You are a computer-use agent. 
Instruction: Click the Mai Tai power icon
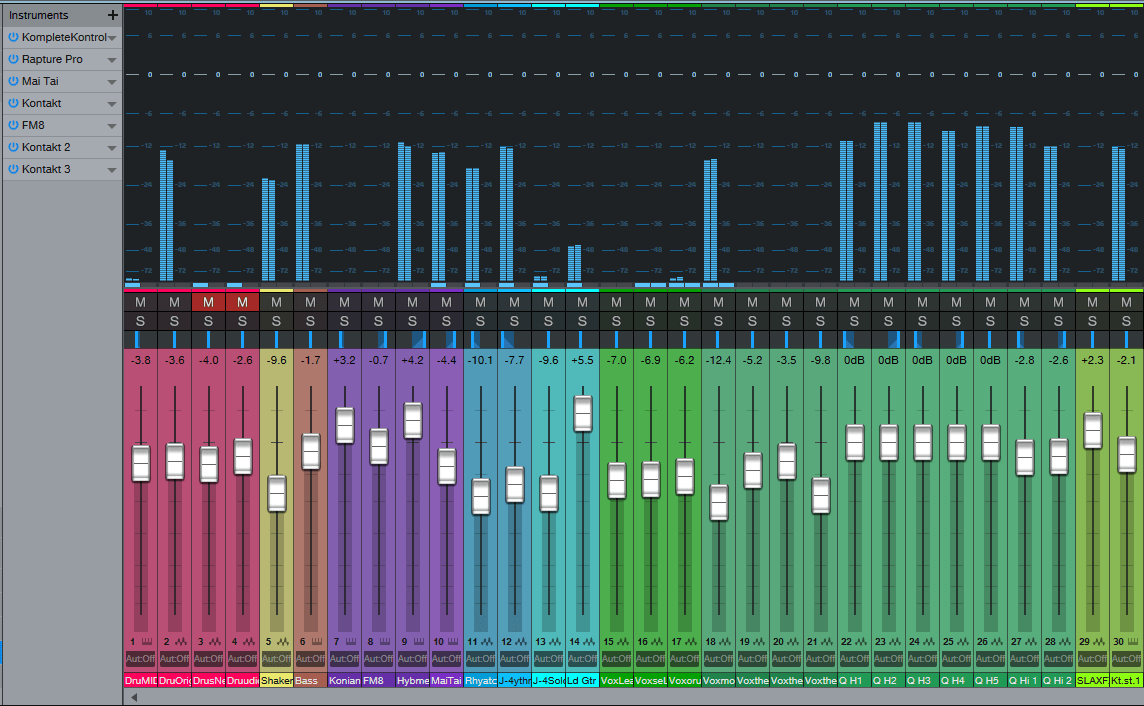point(13,81)
